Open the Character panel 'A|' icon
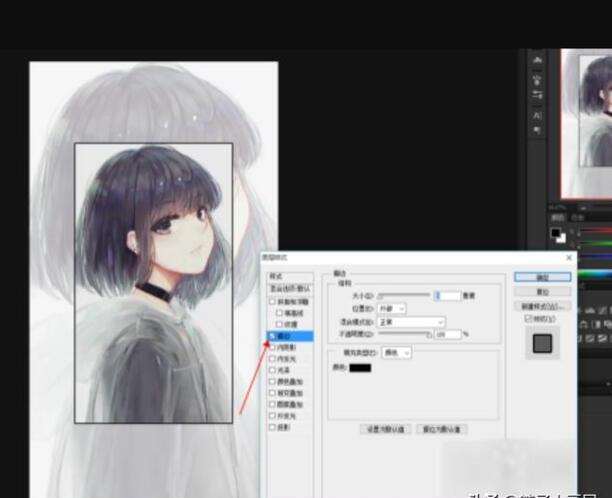This screenshot has width=612, height=498. pyautogui.click(x=537, y=116)
